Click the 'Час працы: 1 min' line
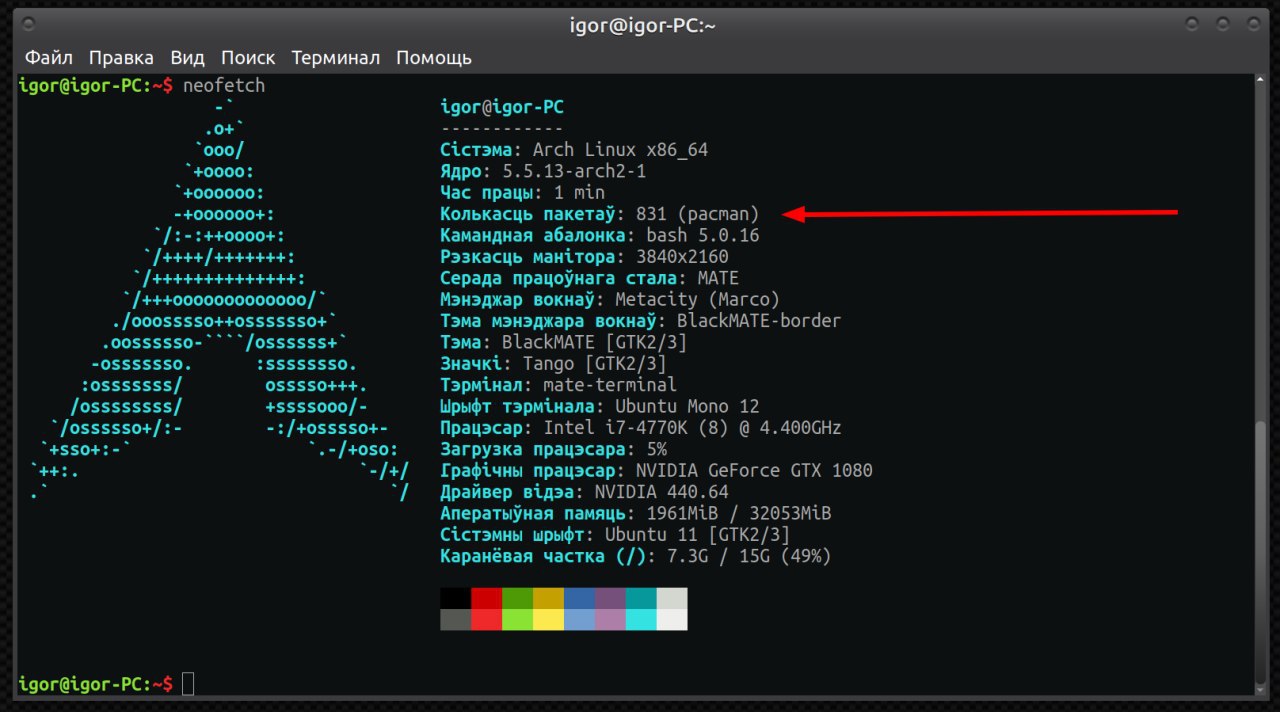This screenshot has height=712, width=1280. coord(522,193)
